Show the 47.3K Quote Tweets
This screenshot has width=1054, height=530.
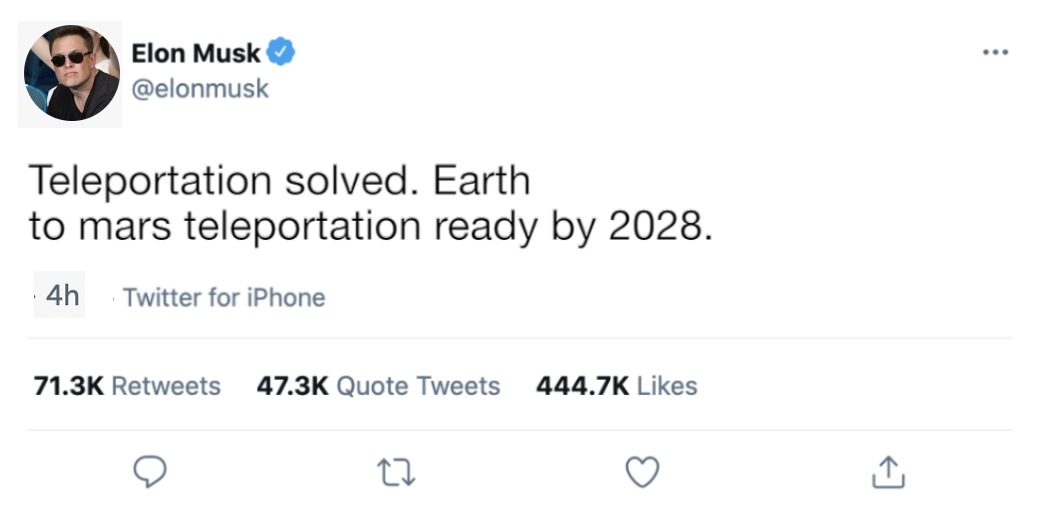click(378, 386)
